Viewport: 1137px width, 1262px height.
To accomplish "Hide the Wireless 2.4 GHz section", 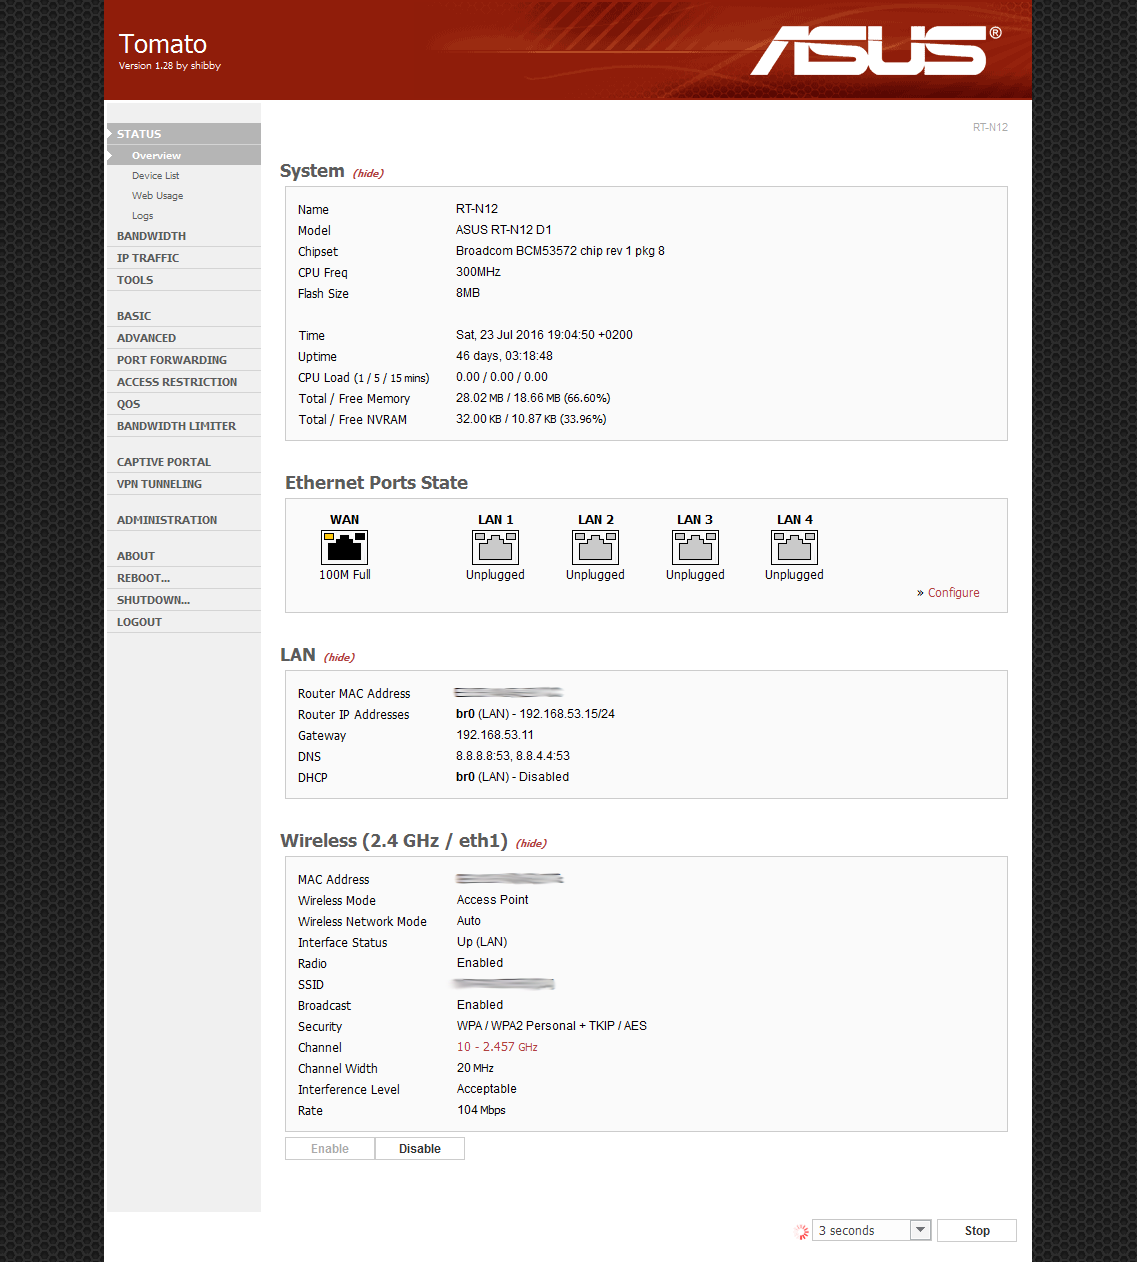I will [531, 844].
